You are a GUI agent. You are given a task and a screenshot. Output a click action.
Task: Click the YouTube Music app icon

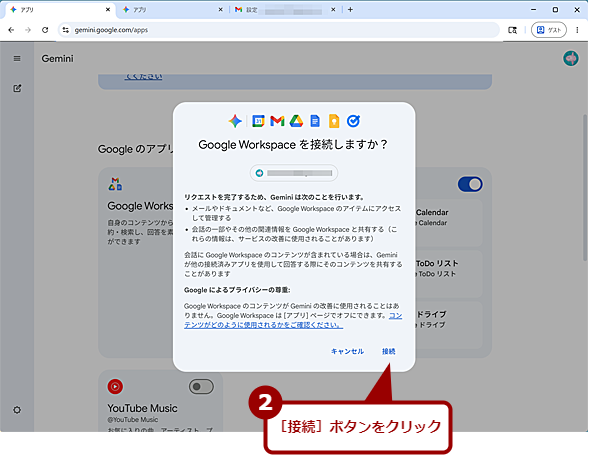pos(115,387)
